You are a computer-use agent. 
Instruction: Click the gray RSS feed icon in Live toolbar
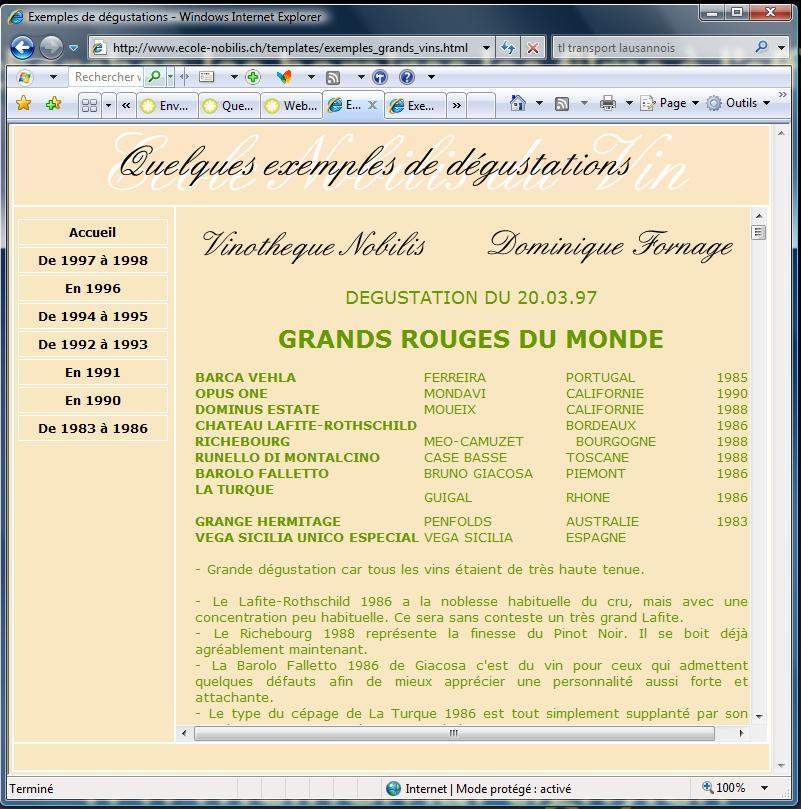pos(333,78)
